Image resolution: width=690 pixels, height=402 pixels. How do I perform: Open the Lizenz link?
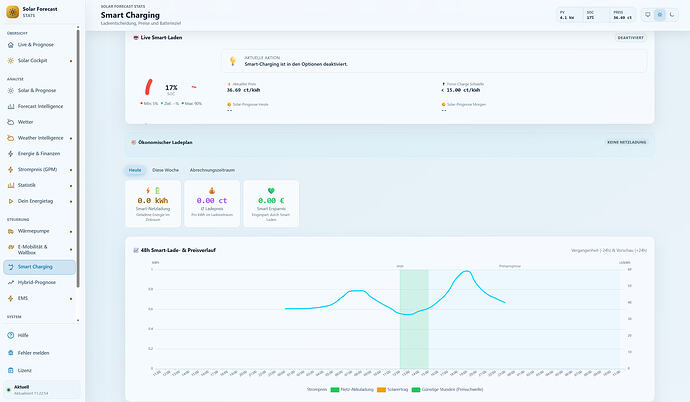[x=25, y=370]
